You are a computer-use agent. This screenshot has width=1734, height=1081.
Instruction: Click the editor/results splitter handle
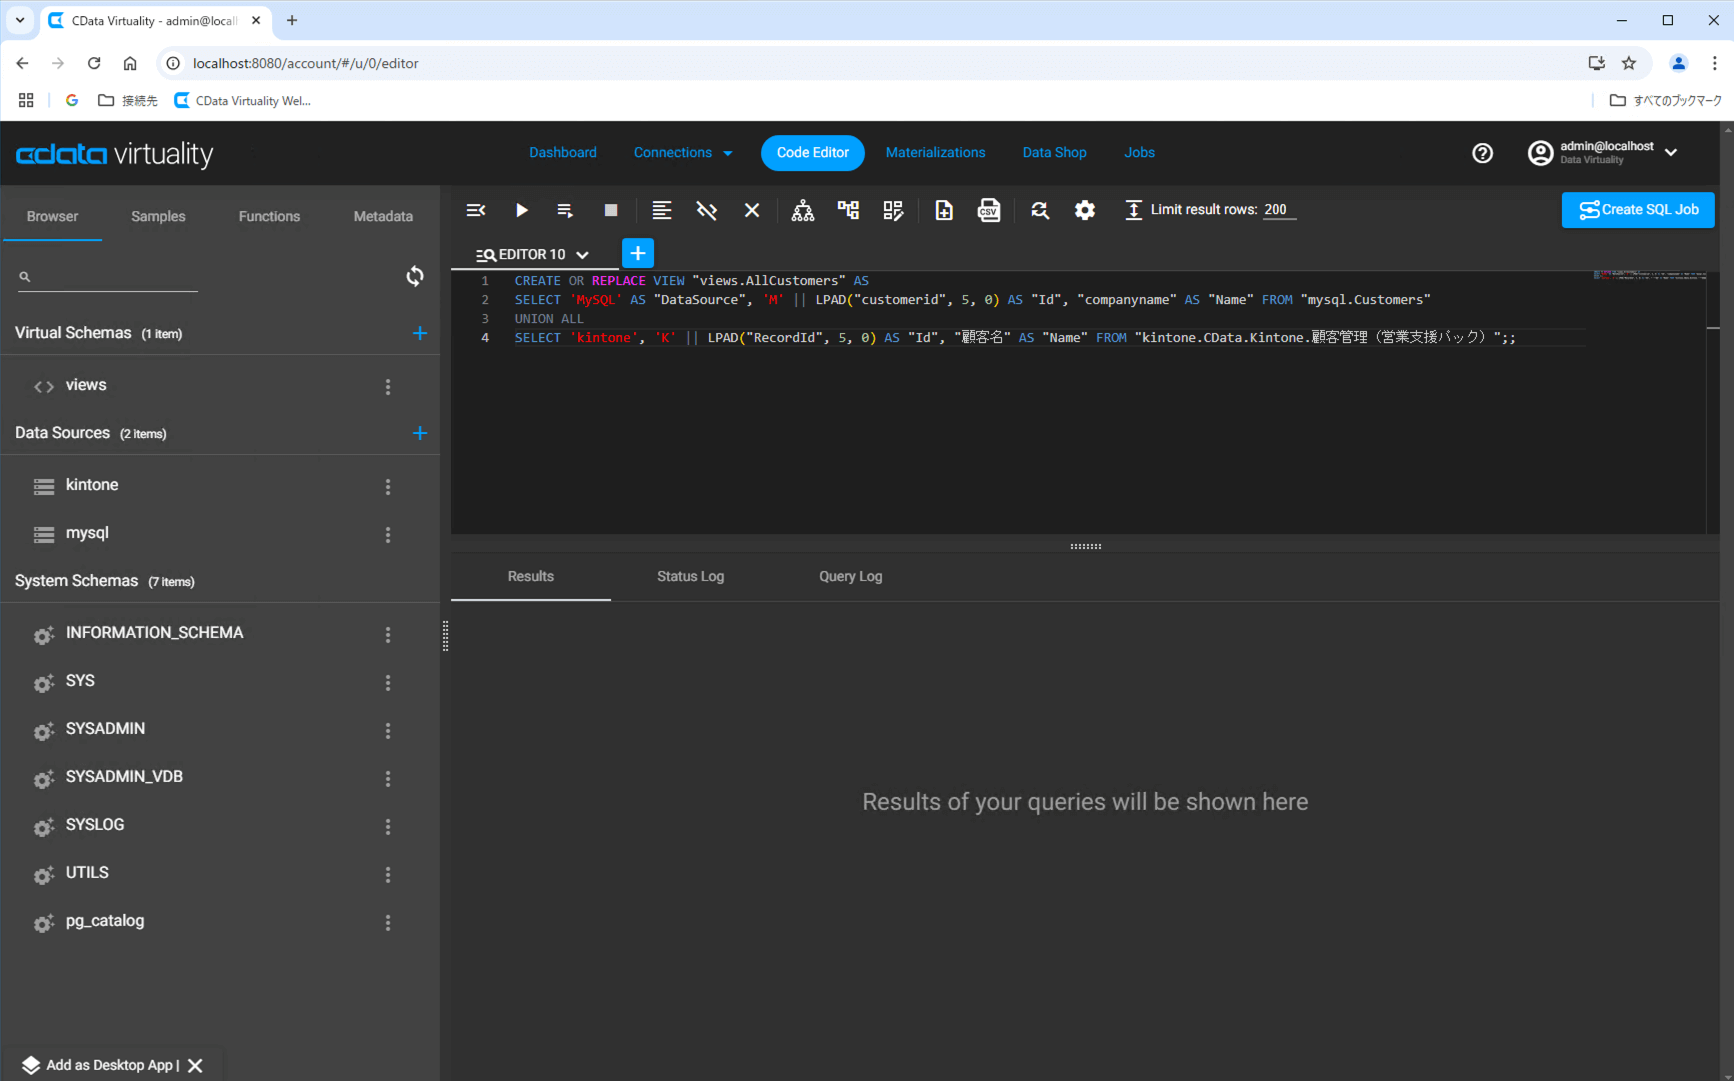[1085, 546]
